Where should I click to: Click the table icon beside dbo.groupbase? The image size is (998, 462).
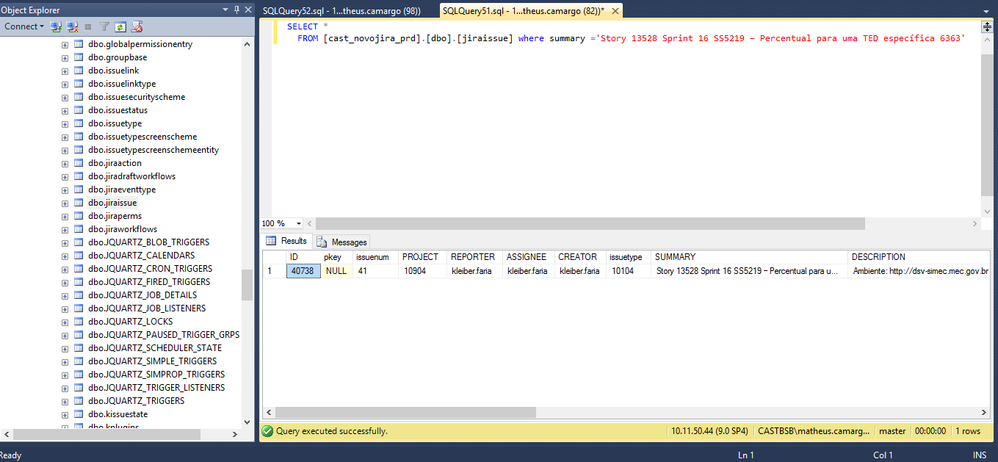pos(79,57)
